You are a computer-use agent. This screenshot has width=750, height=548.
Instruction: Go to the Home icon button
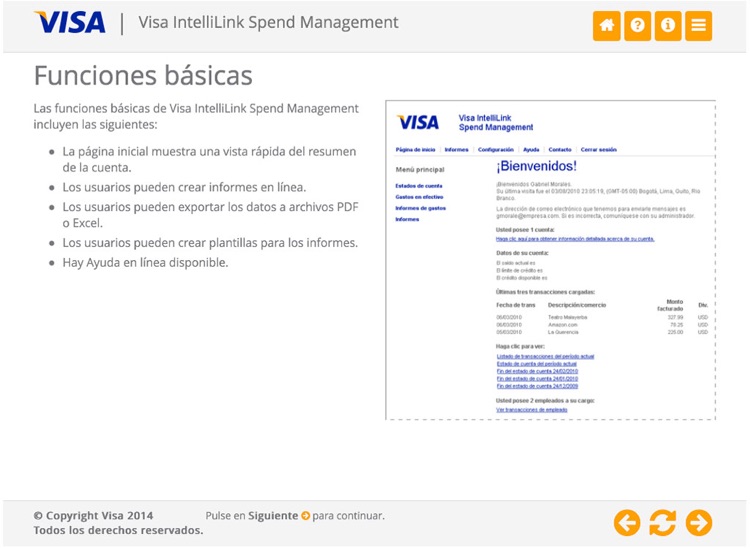(x=607, y=25)
